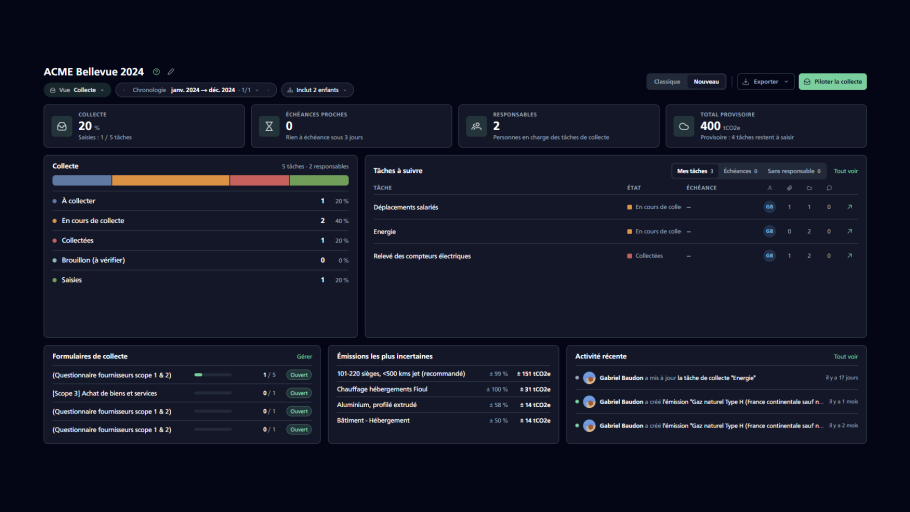Click the Piloter la collecte button
Screen dimensions: 910x512
833,82
